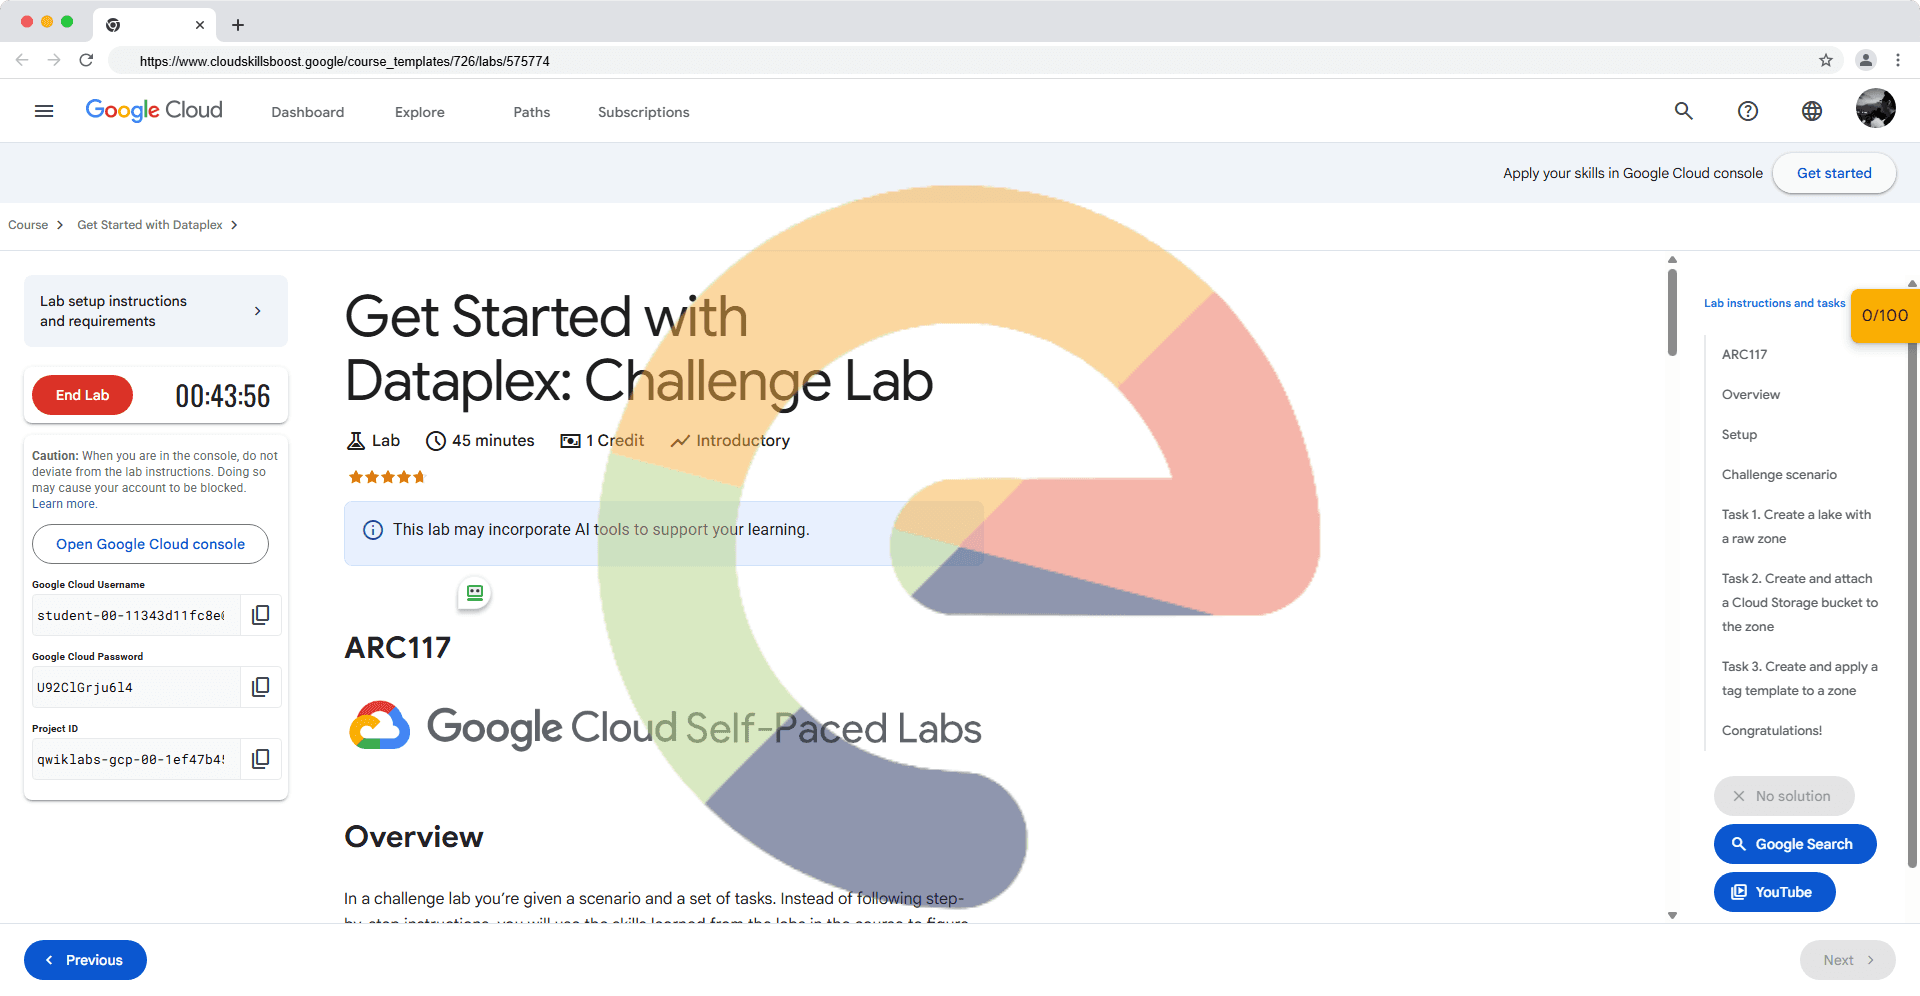Open the hamburger navigation menu
The image size is (1920, 996).
(x=44, y=111)
